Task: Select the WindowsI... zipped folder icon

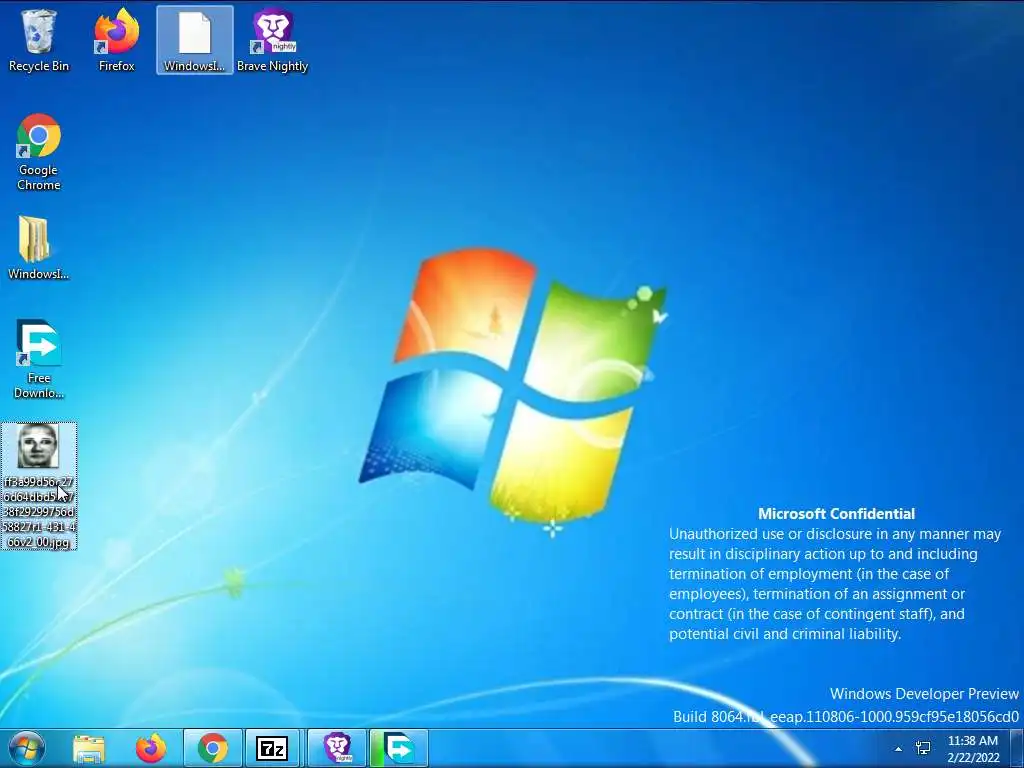Action: [39, 248]
